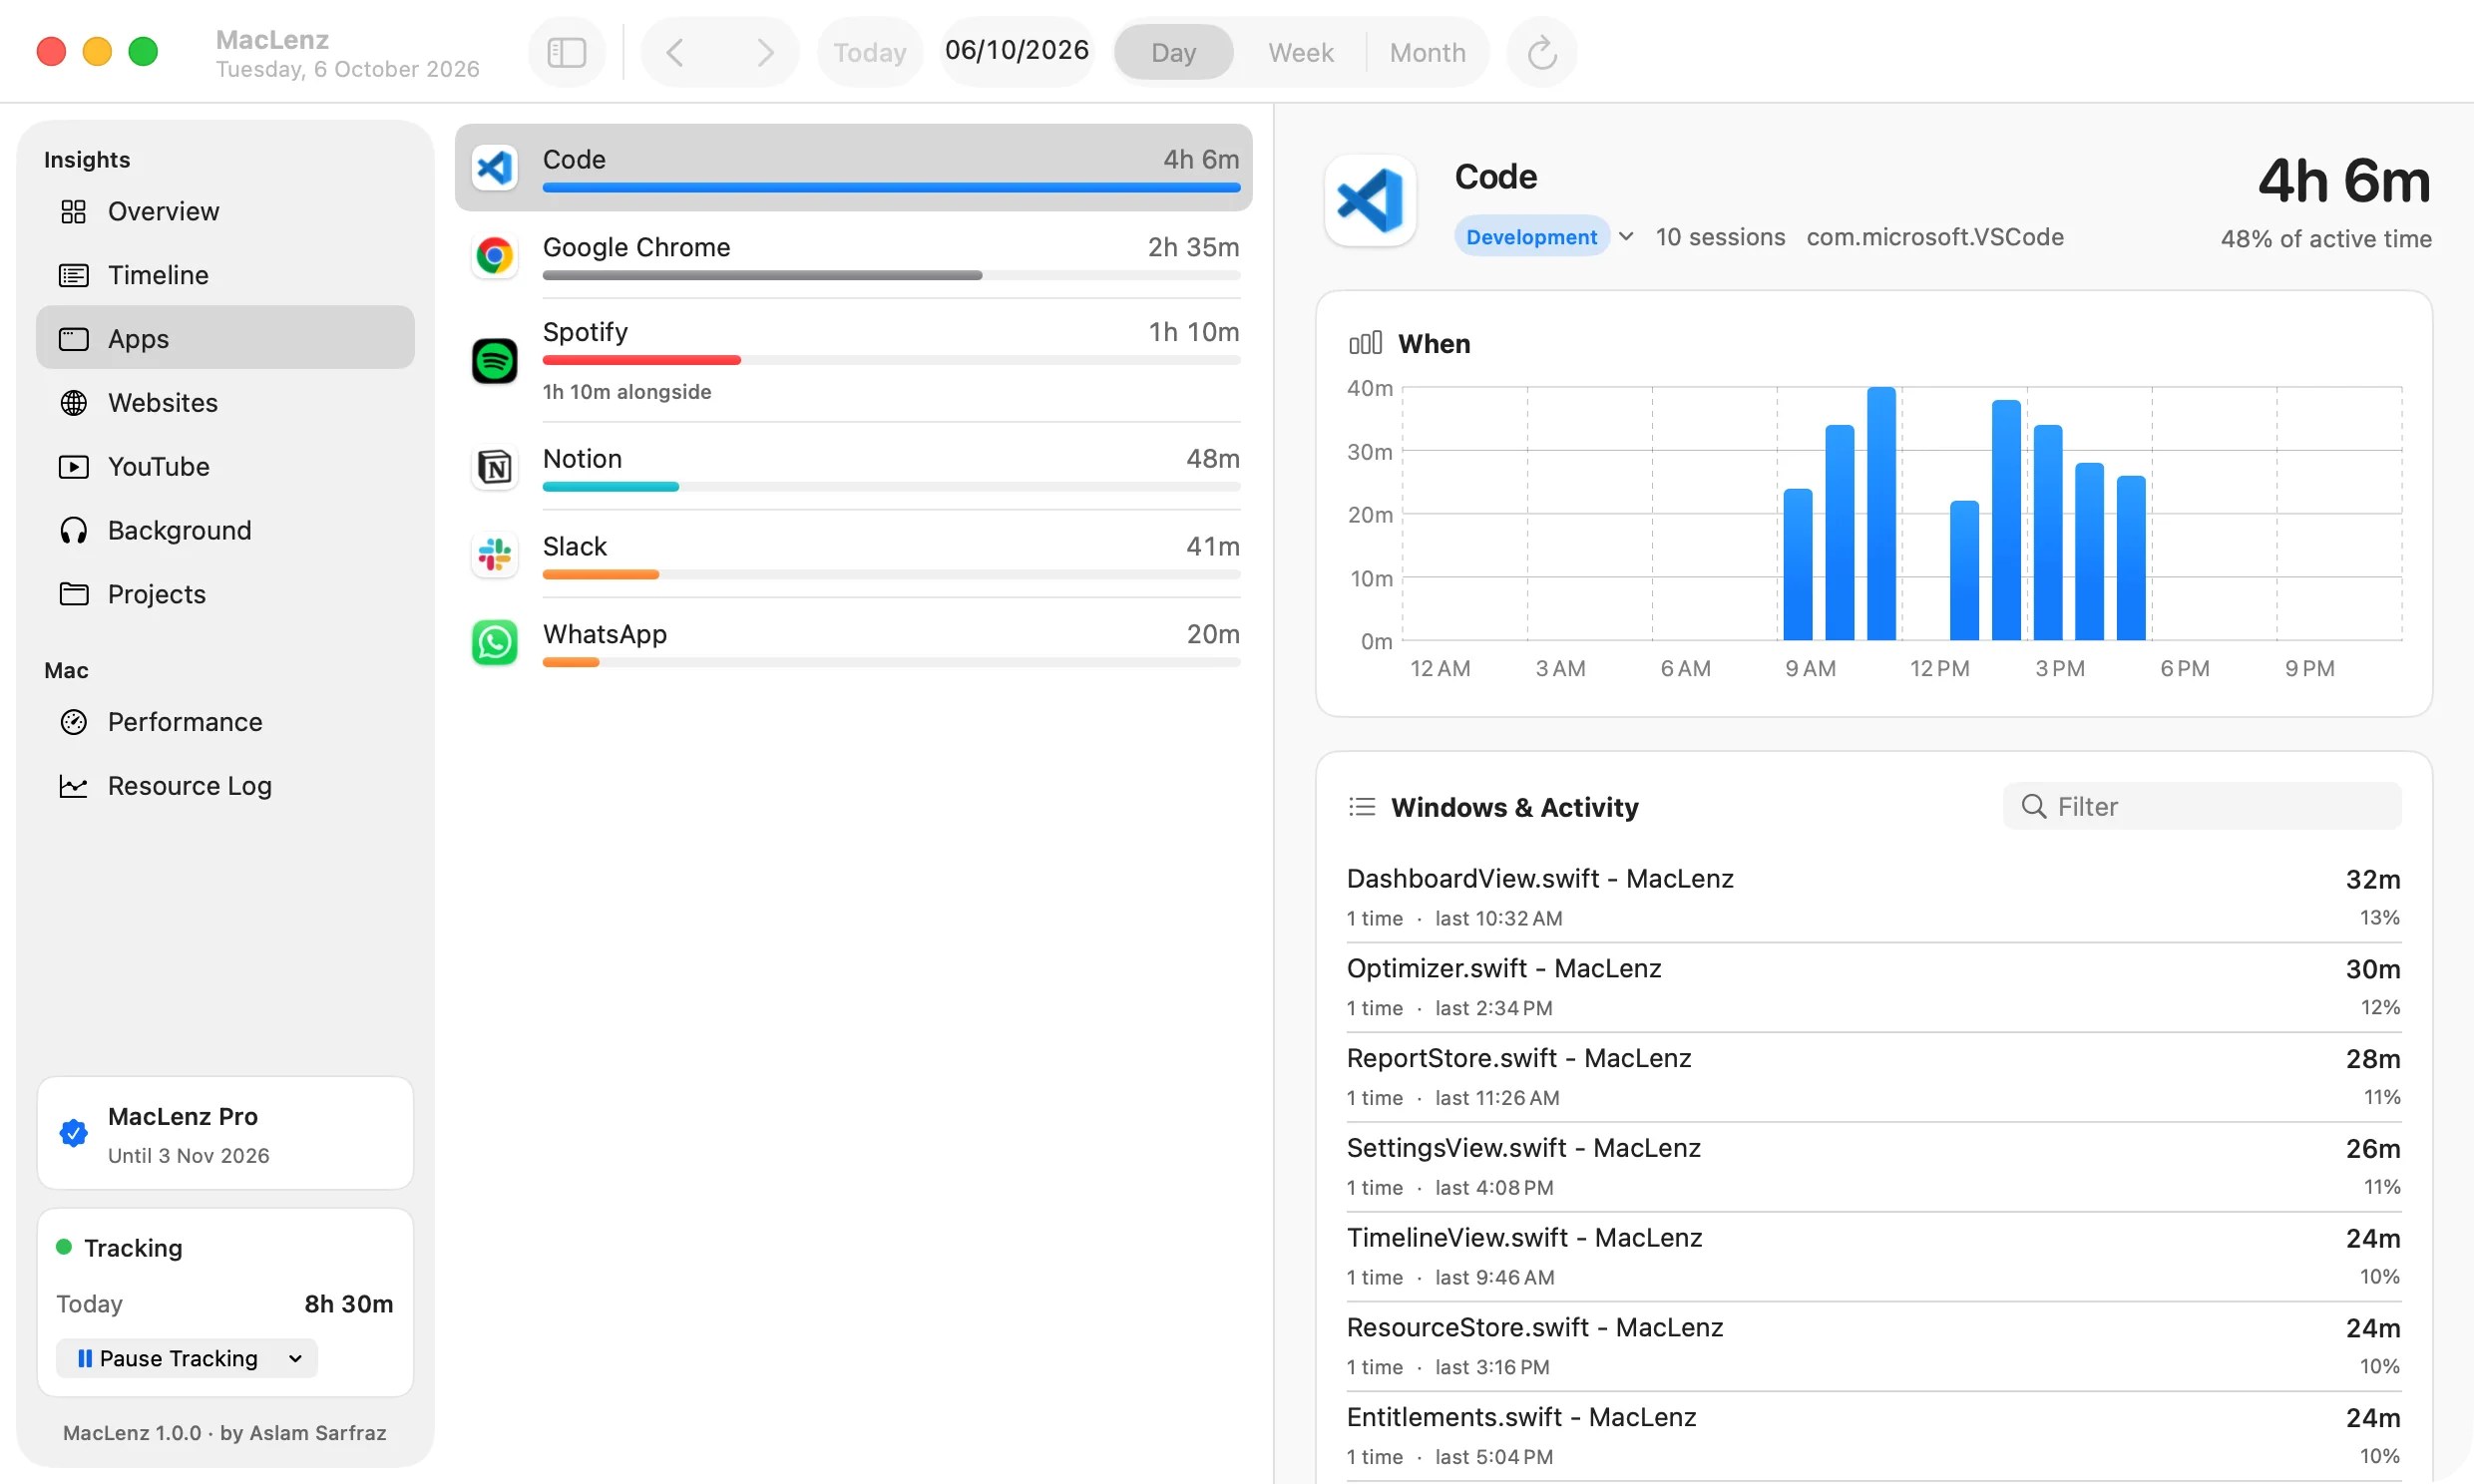Viewport: 2474px width, 1484px height.
Task: Click the Code usage progress bar
Action: coord(891,188)
